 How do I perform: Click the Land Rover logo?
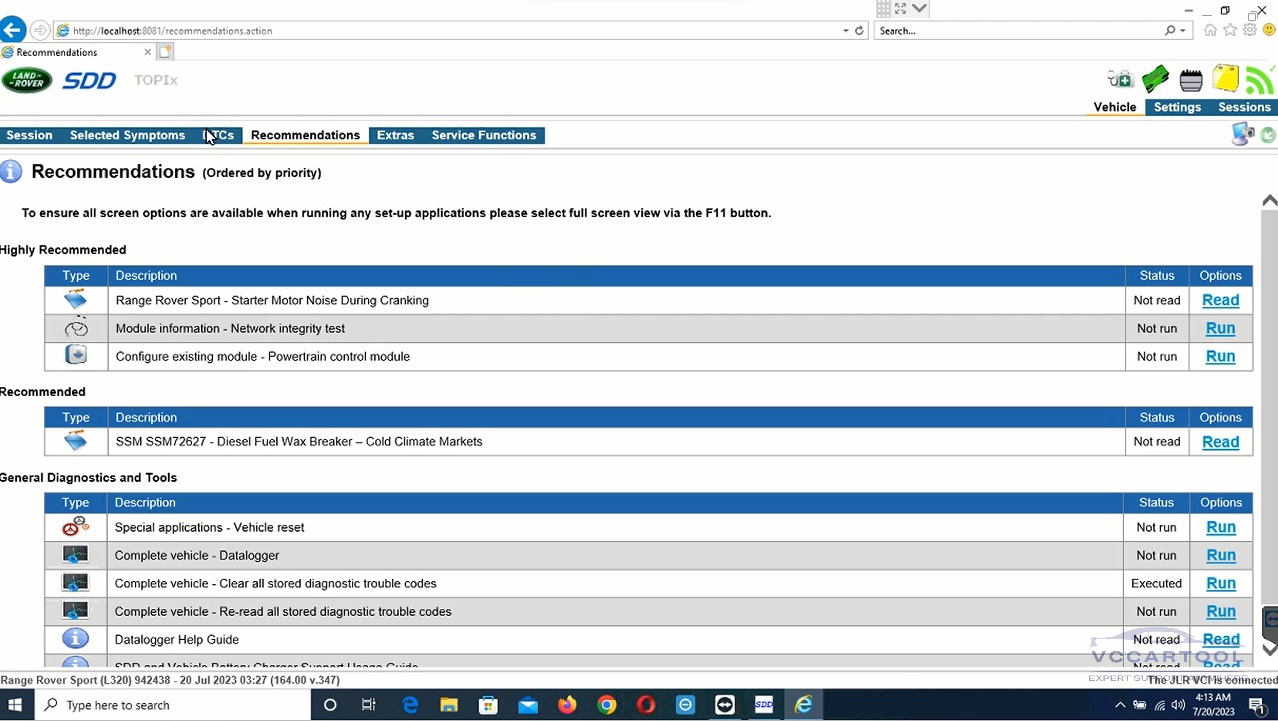pos(27,80)
